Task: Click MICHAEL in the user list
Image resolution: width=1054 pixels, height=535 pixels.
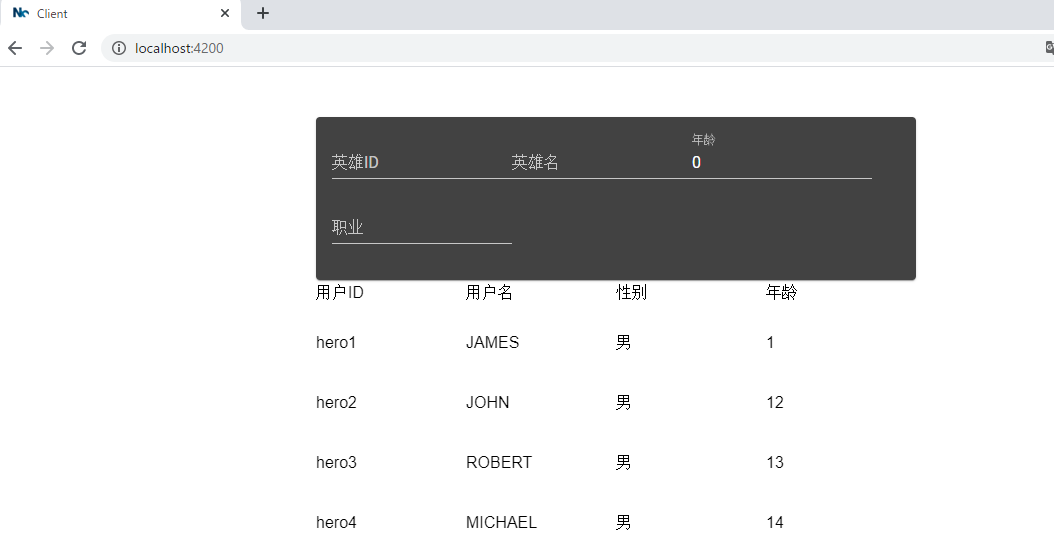Action: point(501,522)
